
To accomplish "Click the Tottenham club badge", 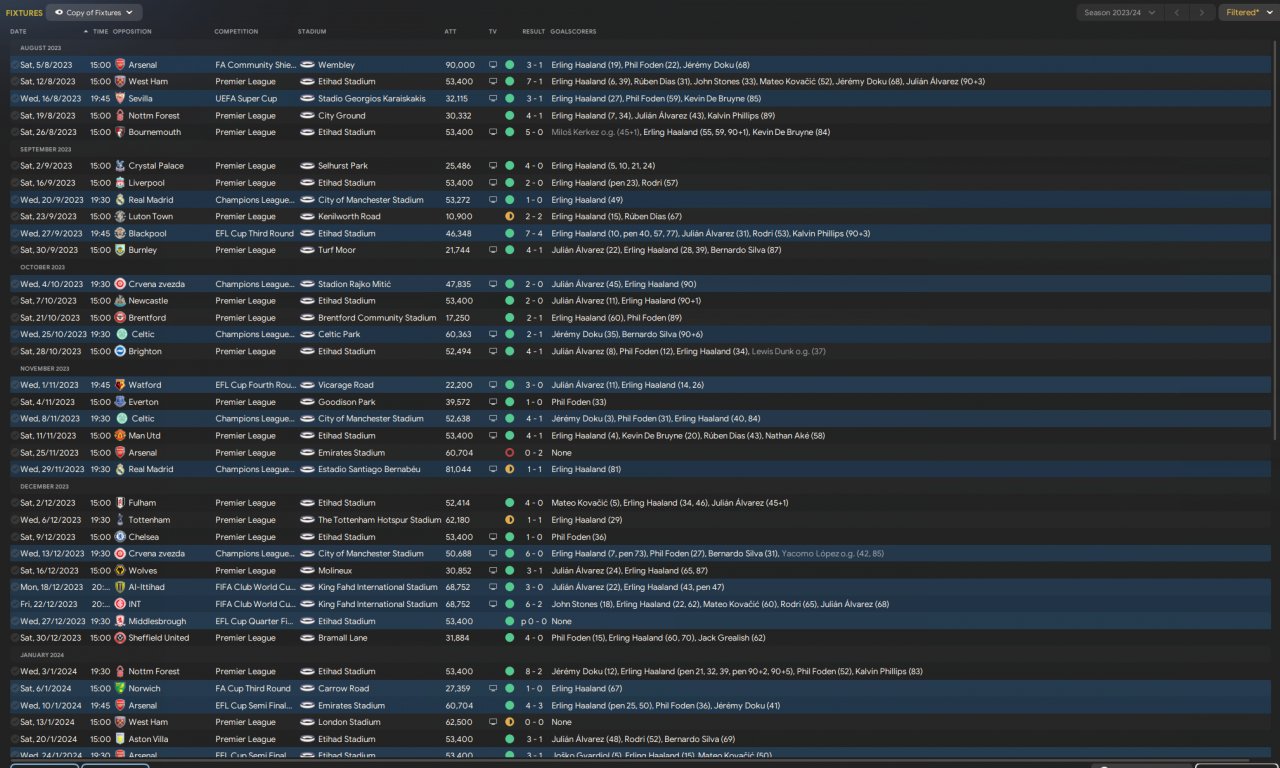I will [120, 520].
